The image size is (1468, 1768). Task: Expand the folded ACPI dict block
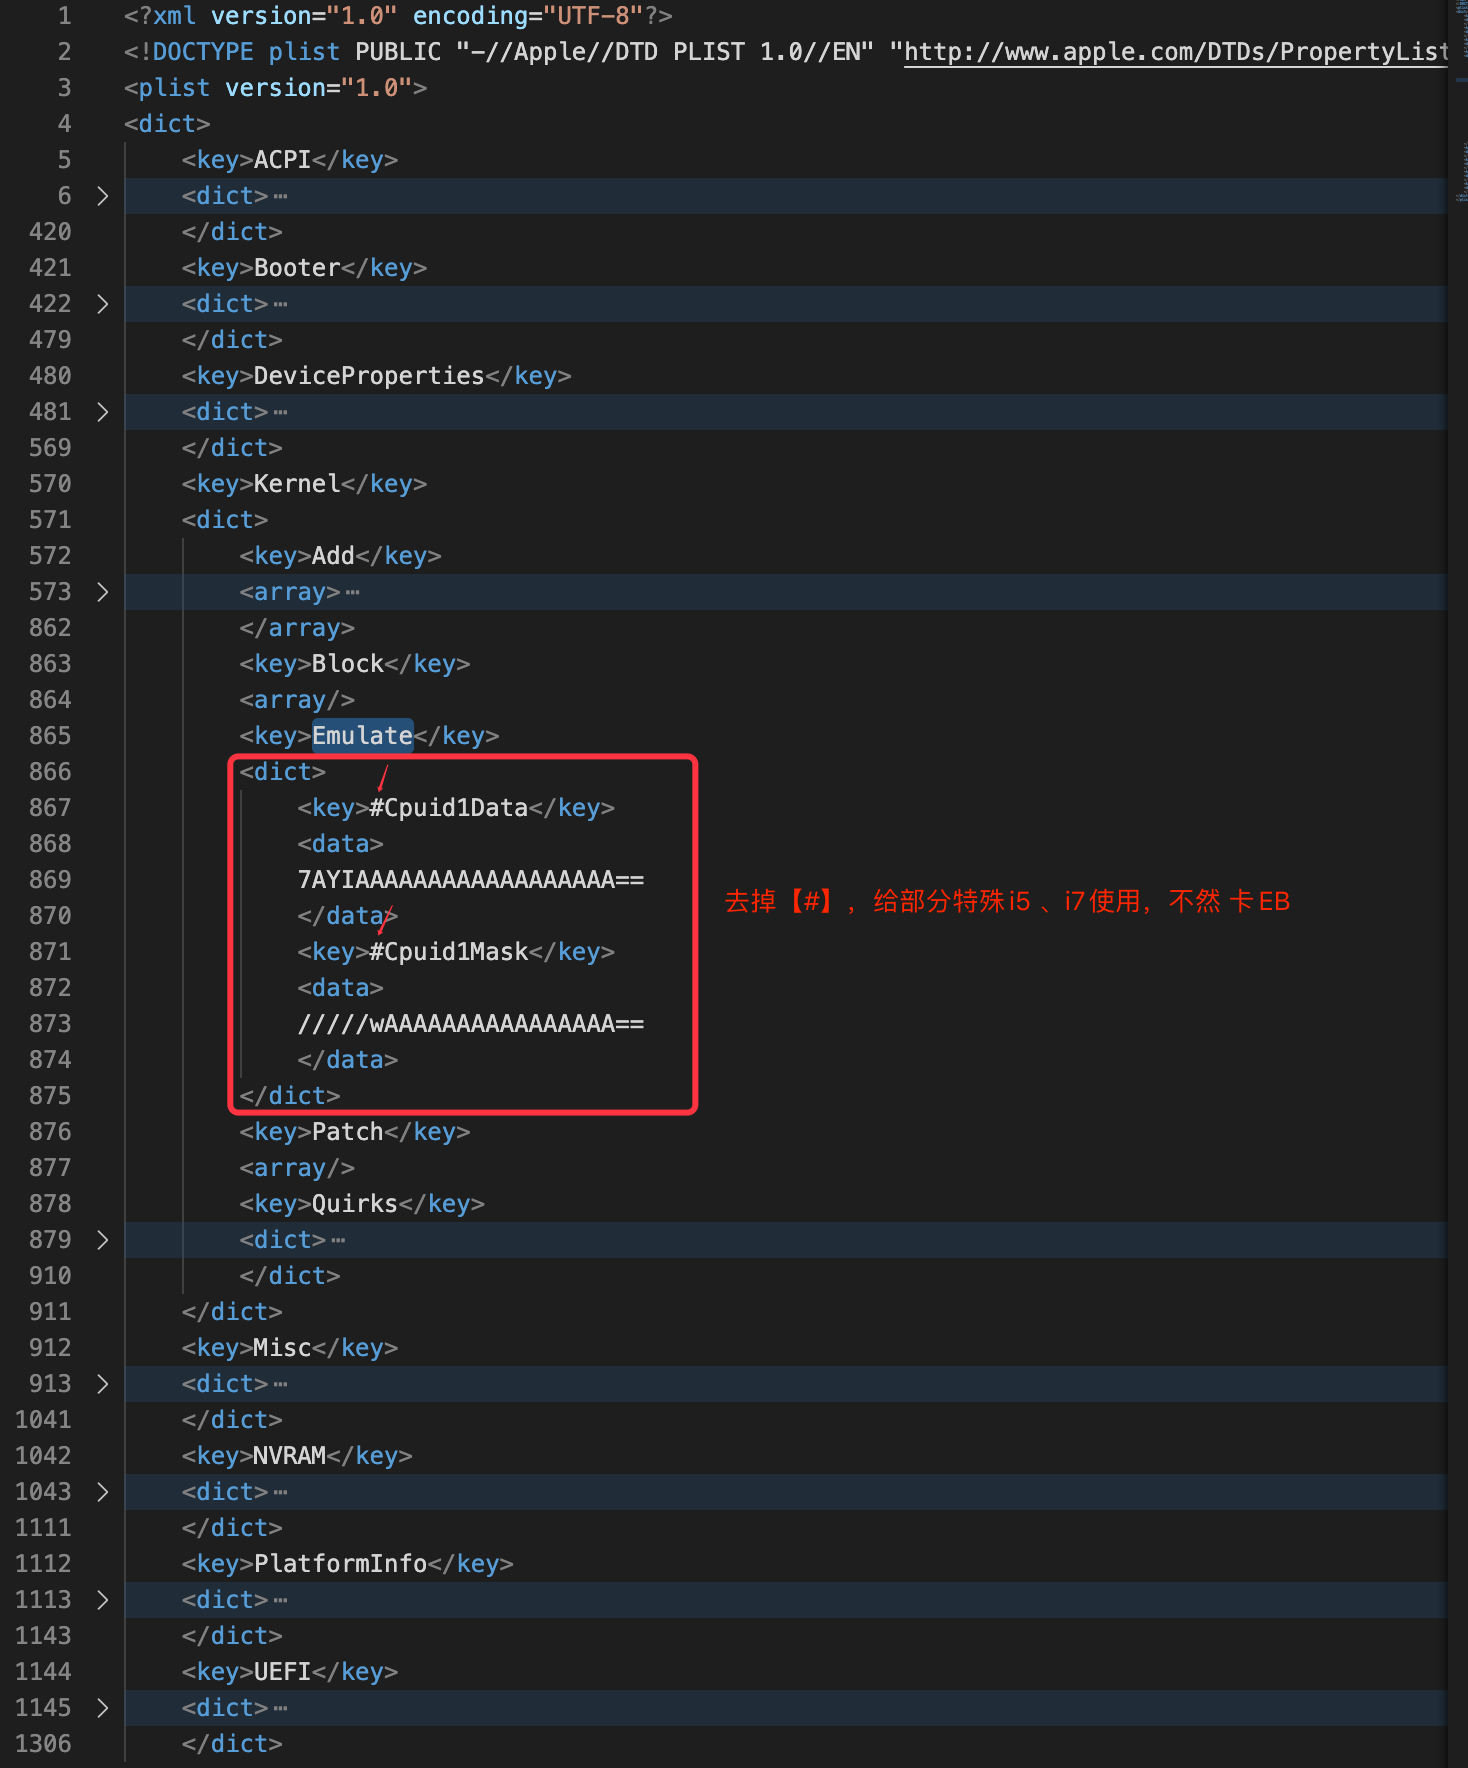coord(102,196)
